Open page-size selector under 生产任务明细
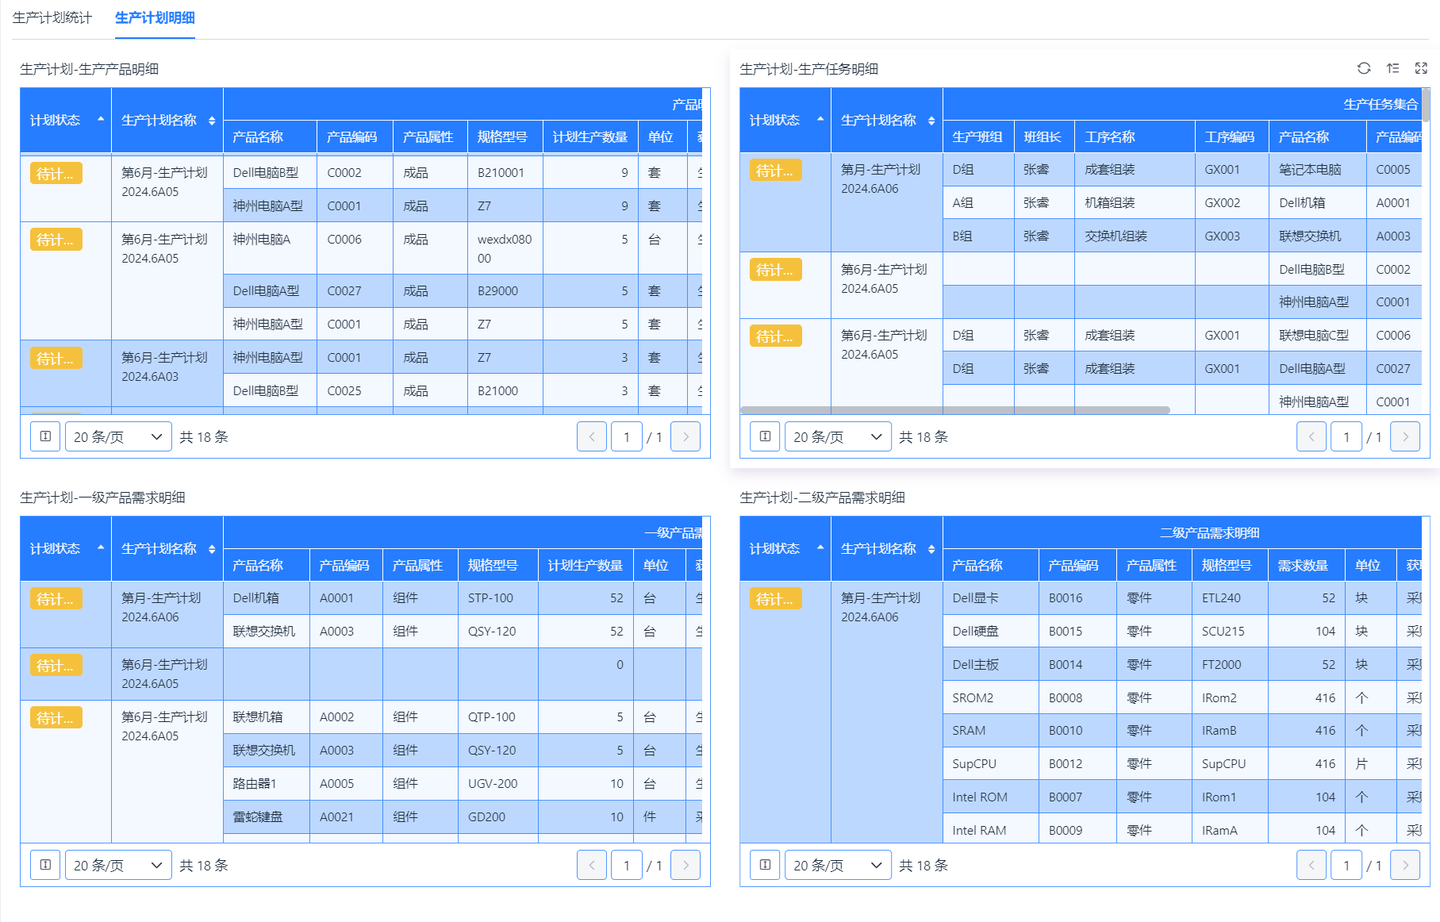 [x=837, y=436]
